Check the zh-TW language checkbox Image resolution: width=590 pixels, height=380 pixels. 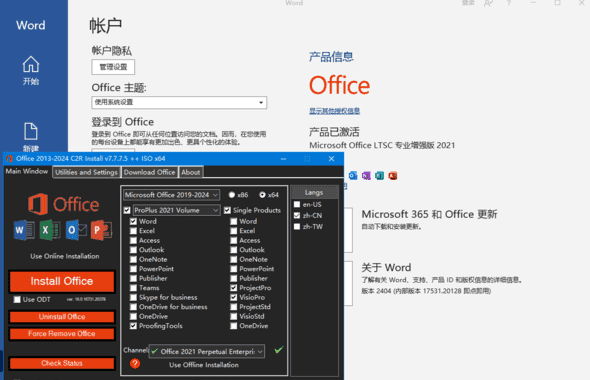(297, 226)
